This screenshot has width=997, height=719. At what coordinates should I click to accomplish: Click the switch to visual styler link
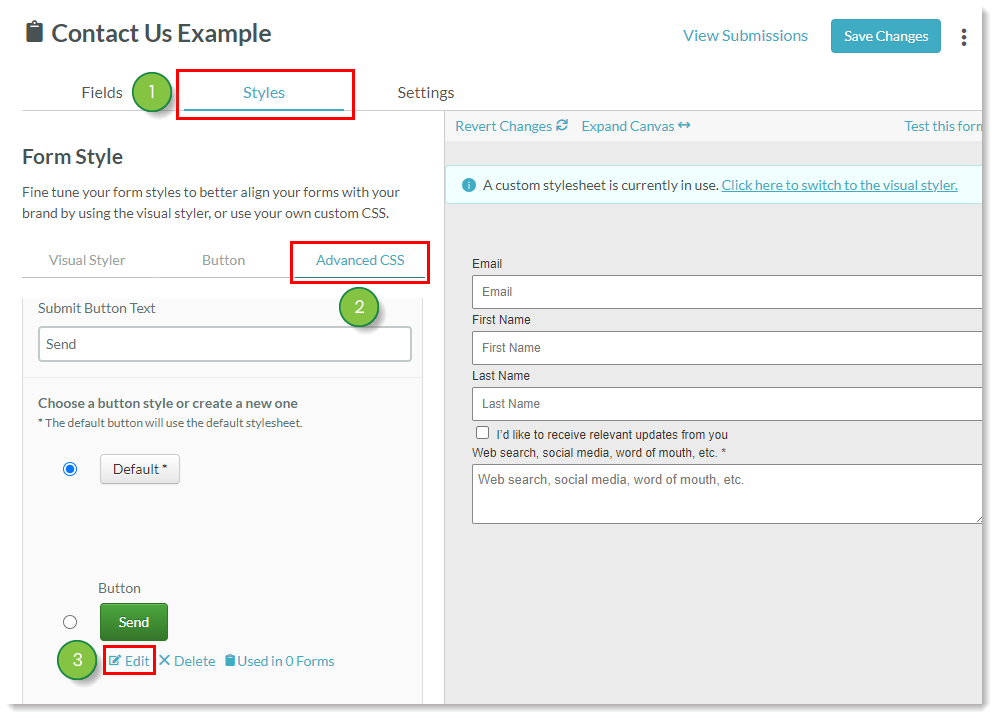pyautogui.click(x=839, y=185)
